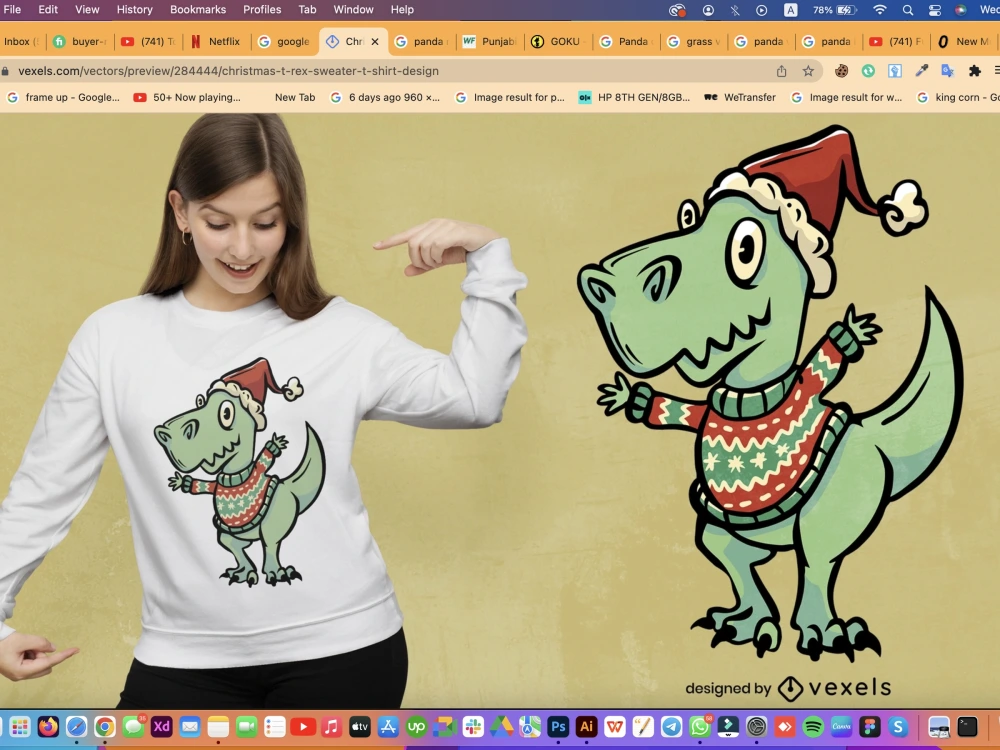The image size is (1000, 750).
Task: Open Messages app in the dock
Action: pos(133,726)
